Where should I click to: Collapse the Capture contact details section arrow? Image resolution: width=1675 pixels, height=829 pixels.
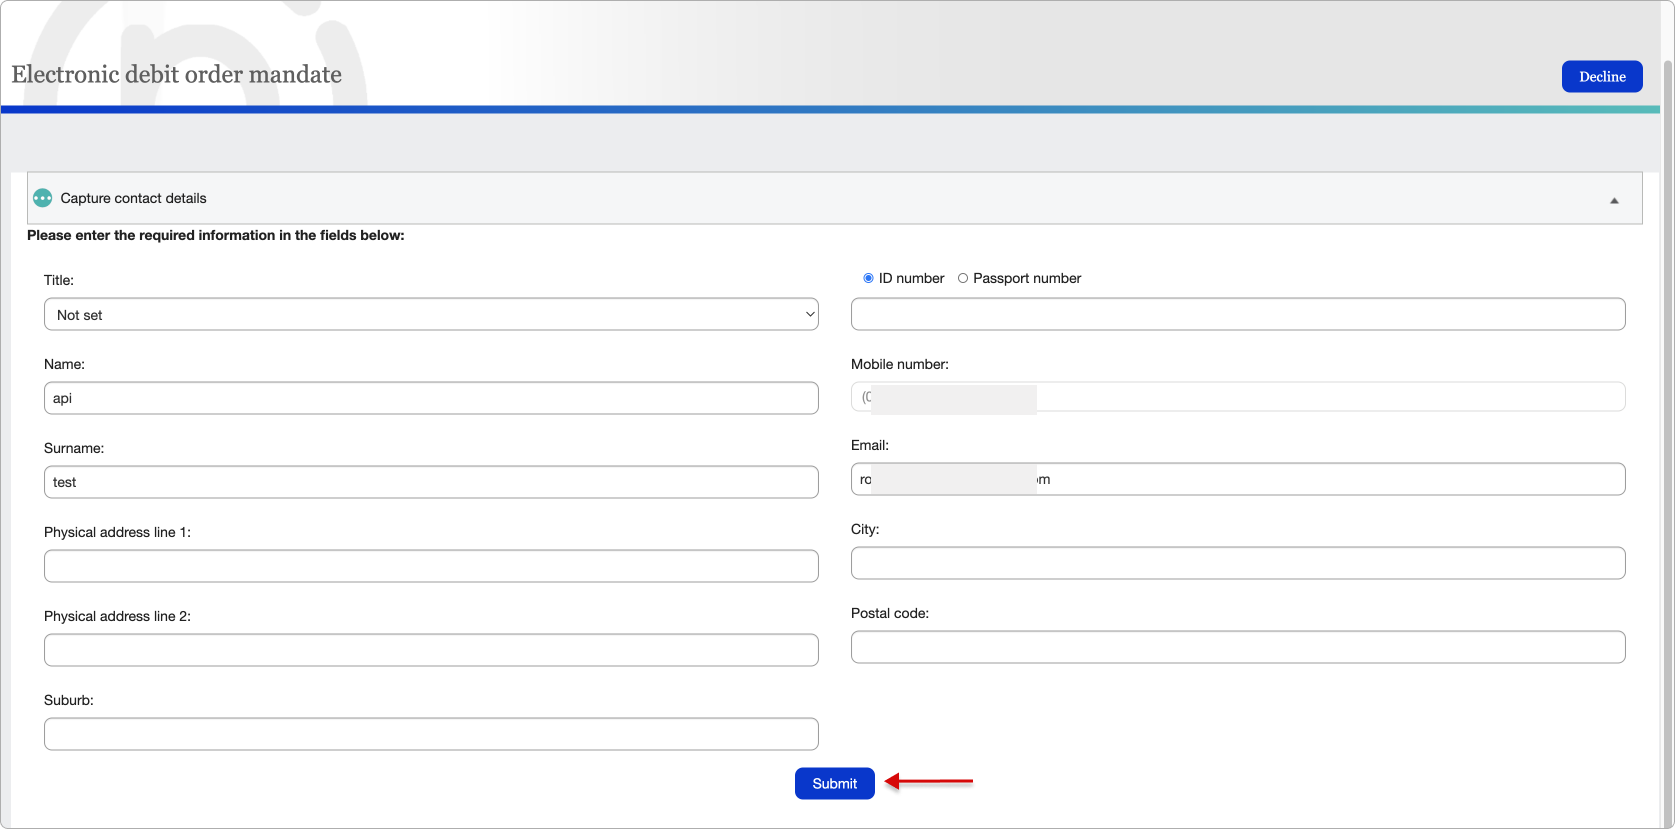pyautogui.click(x=1614, y=200)
